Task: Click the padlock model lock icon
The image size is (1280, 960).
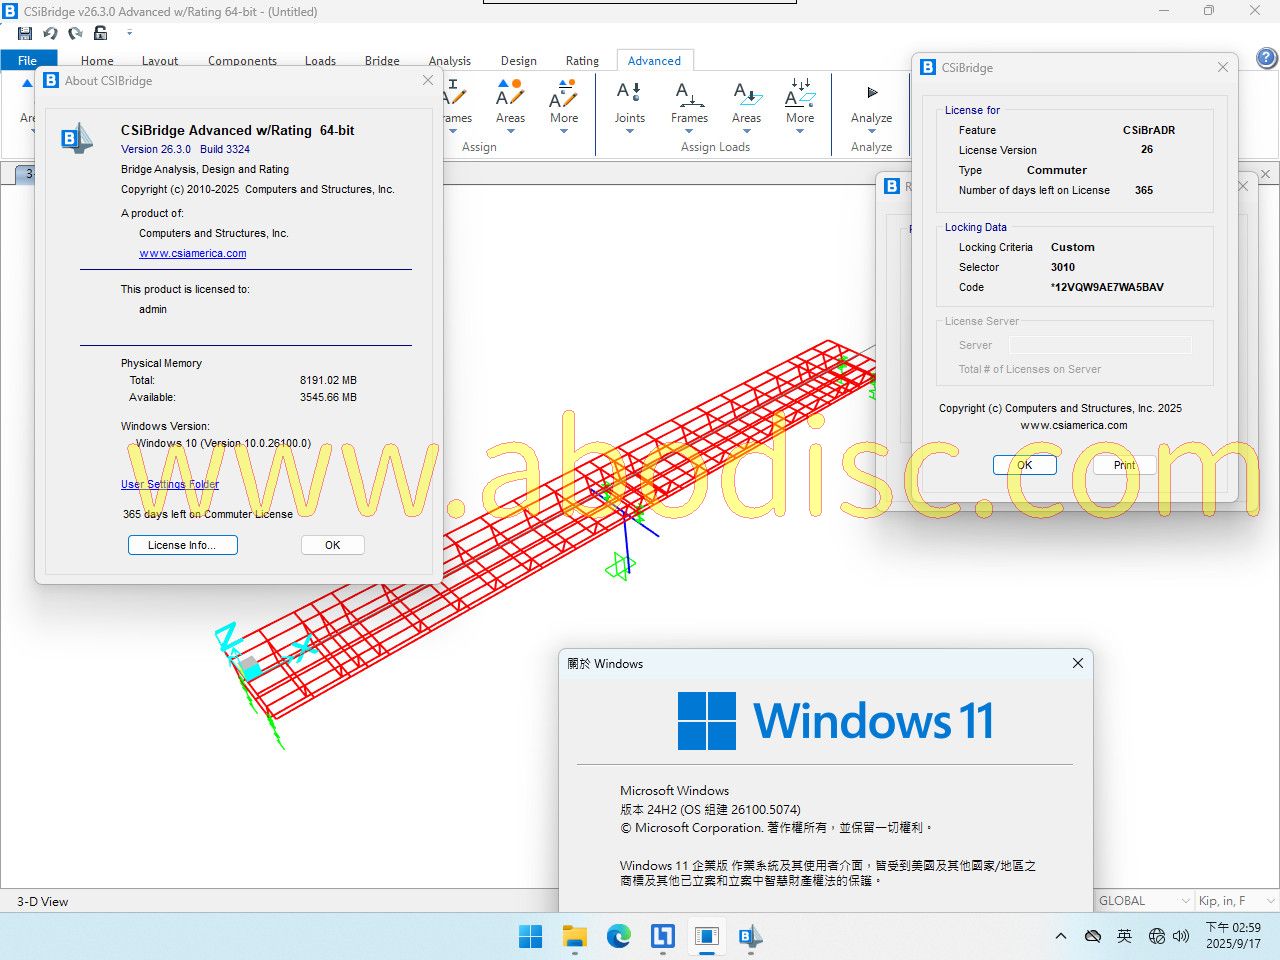Action: (x=100, y=33)
